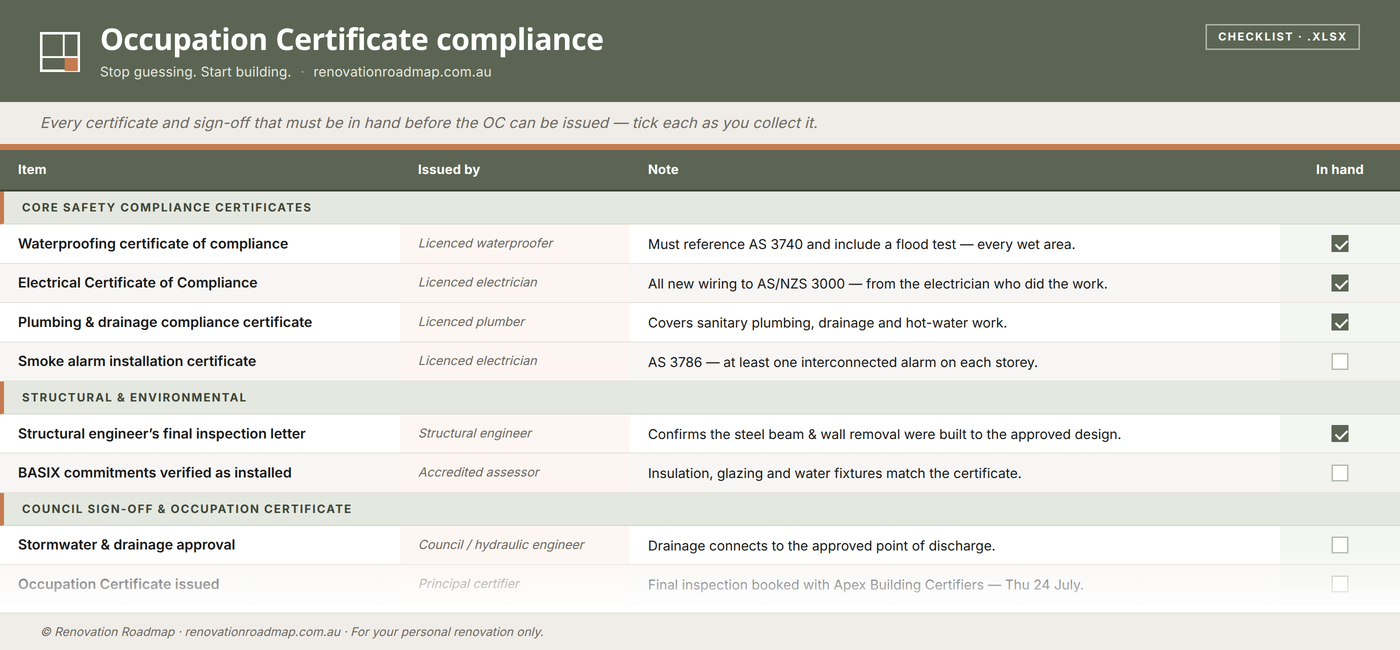
Task: Open the renovationroadmap.com.au link in footer
Action: click(263, 632)
